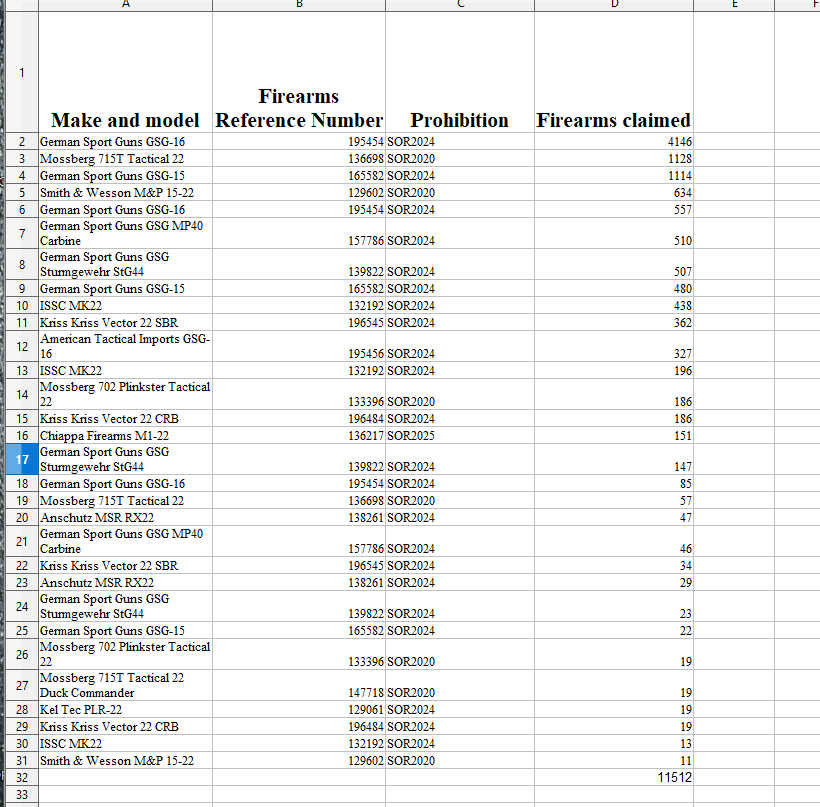Click firearms claimed value 438

[614, 305]
